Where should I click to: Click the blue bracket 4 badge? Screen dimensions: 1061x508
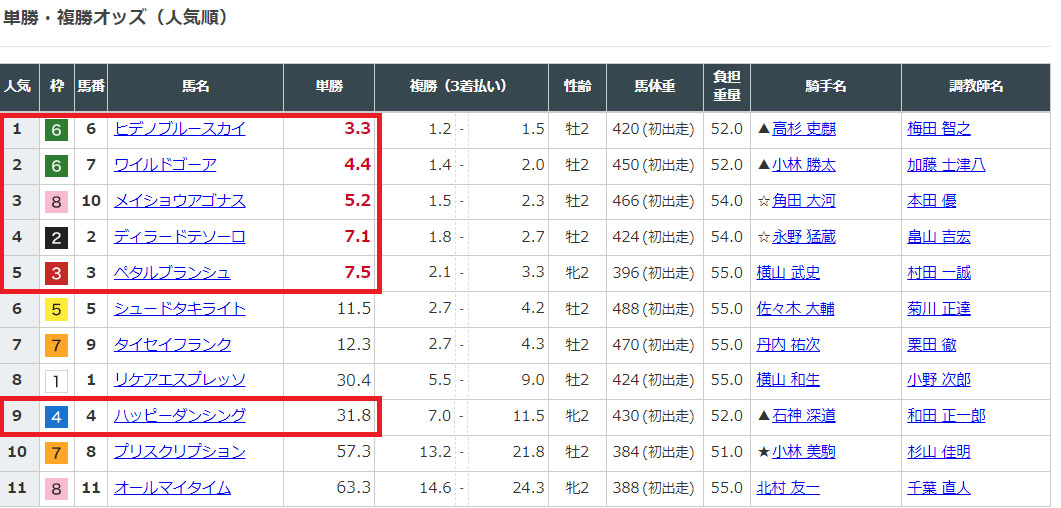57,416
